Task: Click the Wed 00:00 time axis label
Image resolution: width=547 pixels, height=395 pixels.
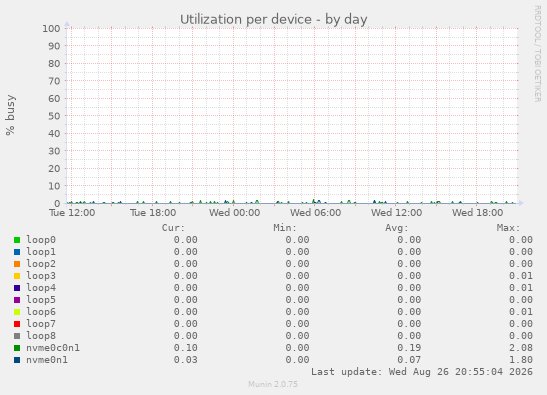Action: [234, 213]
